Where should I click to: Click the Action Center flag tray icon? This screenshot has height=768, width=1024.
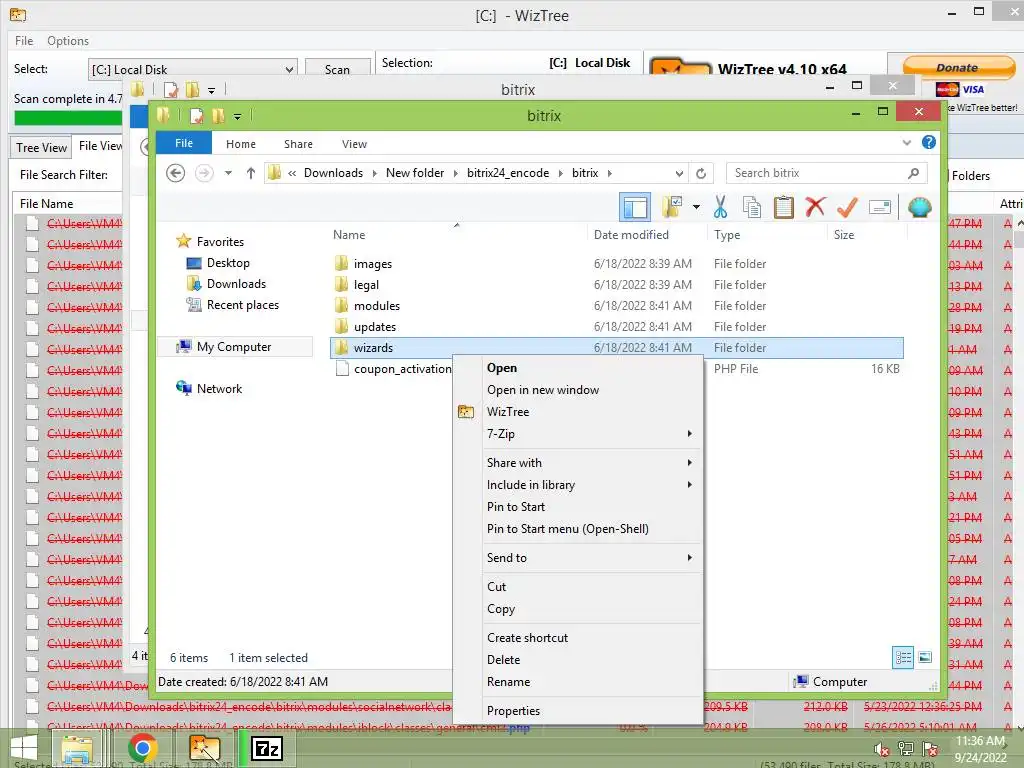coord(930,749)
